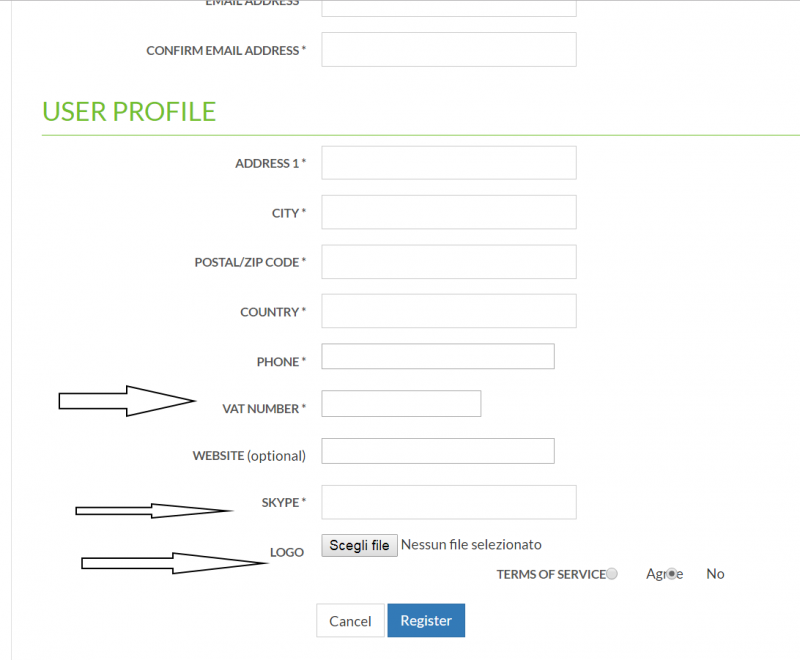Select the Skype input box
The height and width of the screenshot is (660, 800).
449,502
